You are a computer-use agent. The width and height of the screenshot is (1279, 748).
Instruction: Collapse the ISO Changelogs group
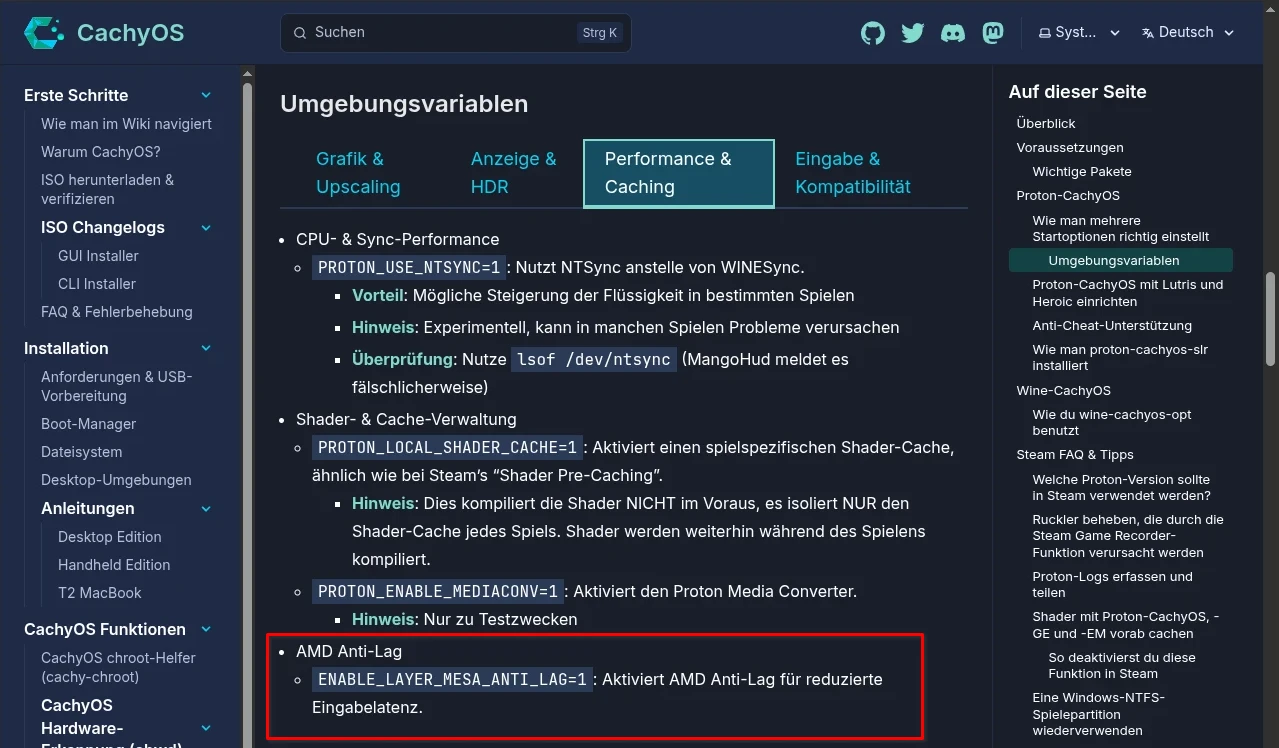(x=206, y=227)
